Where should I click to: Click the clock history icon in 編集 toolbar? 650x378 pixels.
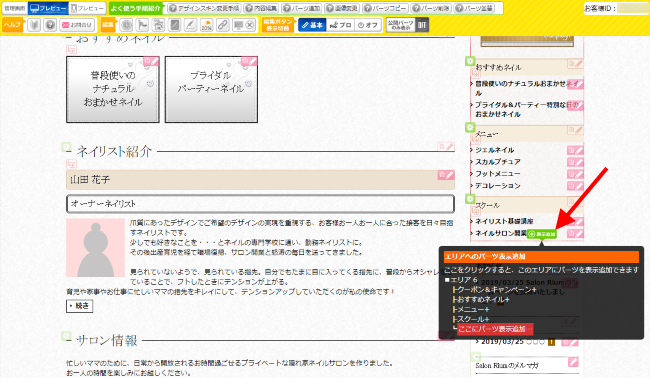pyautogui.click(x=126, y=25)
